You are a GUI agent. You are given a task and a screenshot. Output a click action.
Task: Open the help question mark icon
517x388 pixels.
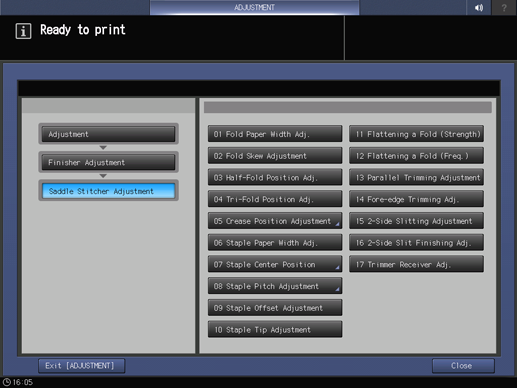click(x=504, y=7)
